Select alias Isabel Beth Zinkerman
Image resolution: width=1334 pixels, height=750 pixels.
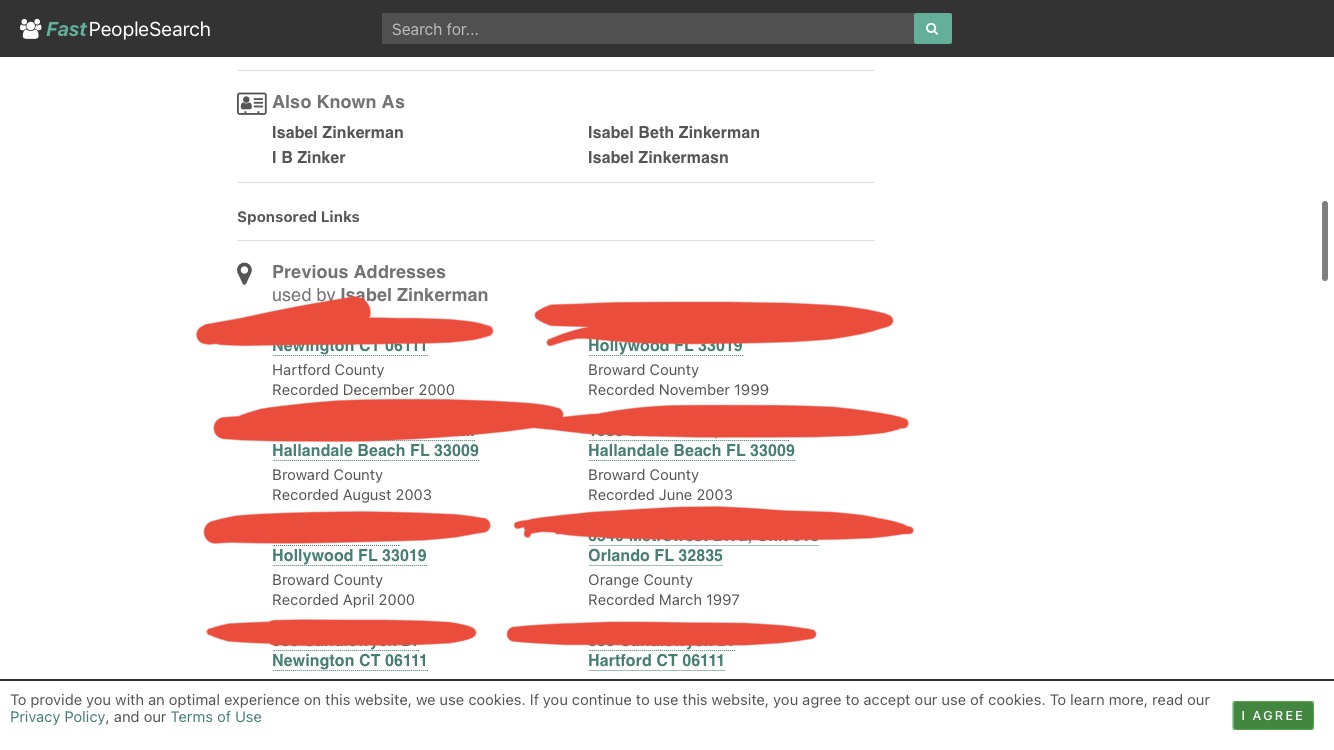(674, 132)
